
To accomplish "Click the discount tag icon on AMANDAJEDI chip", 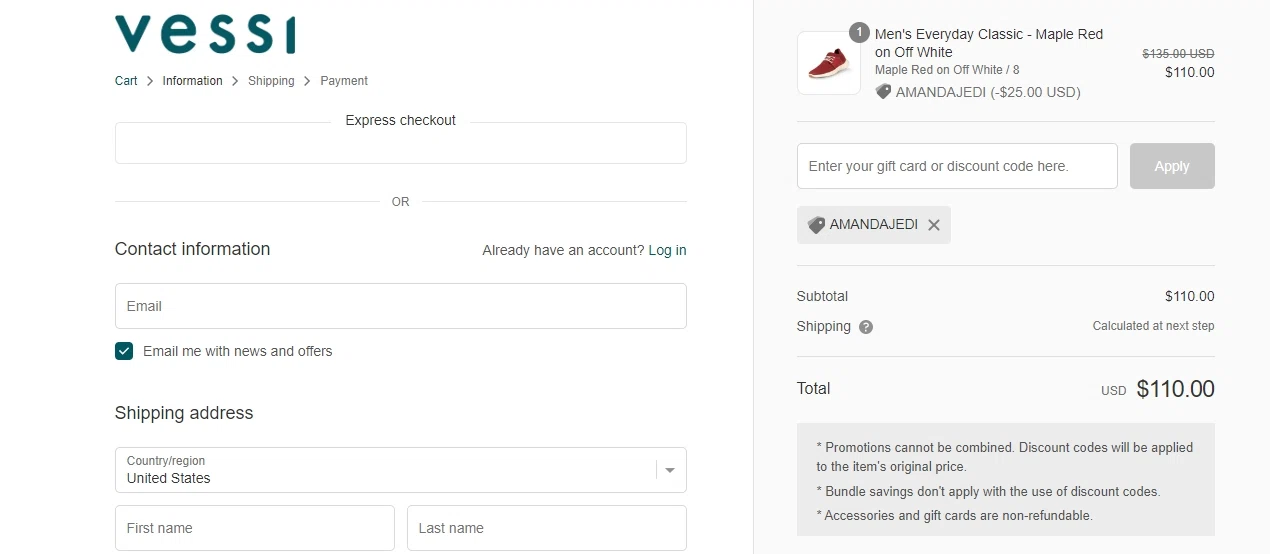I will [x=816, y=225].
